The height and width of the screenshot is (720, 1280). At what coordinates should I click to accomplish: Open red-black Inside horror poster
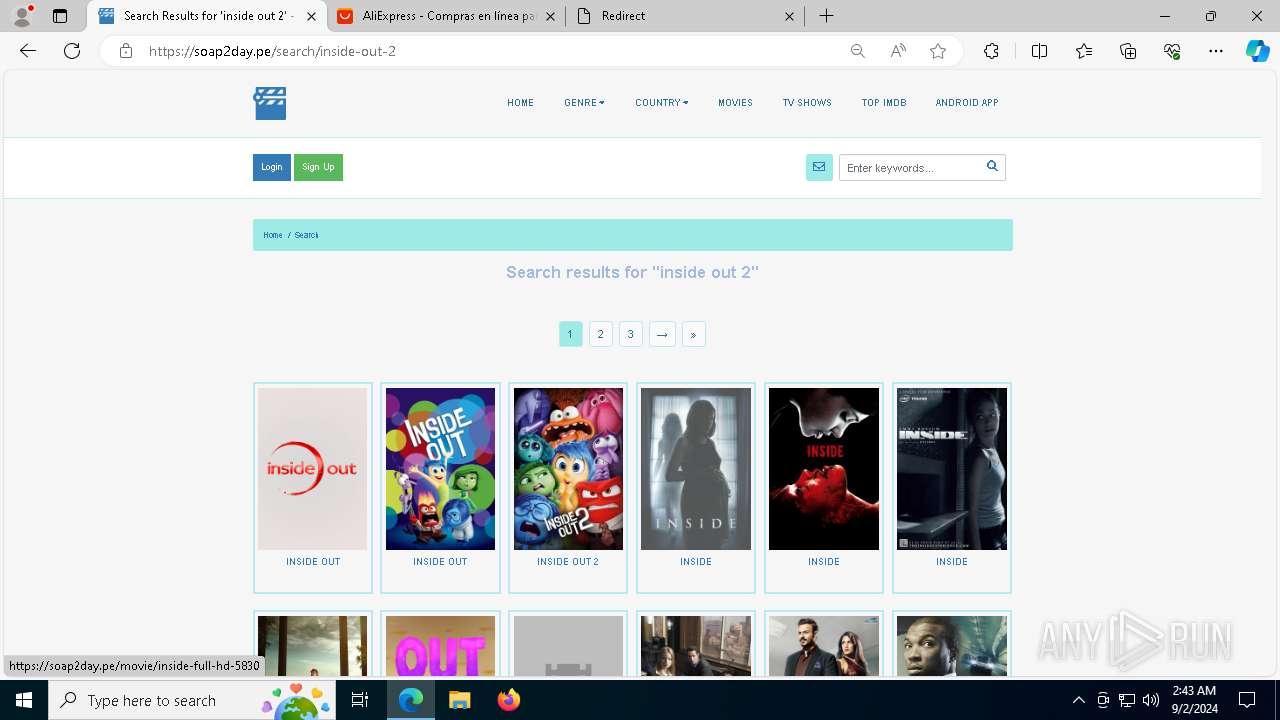(824, 469)
